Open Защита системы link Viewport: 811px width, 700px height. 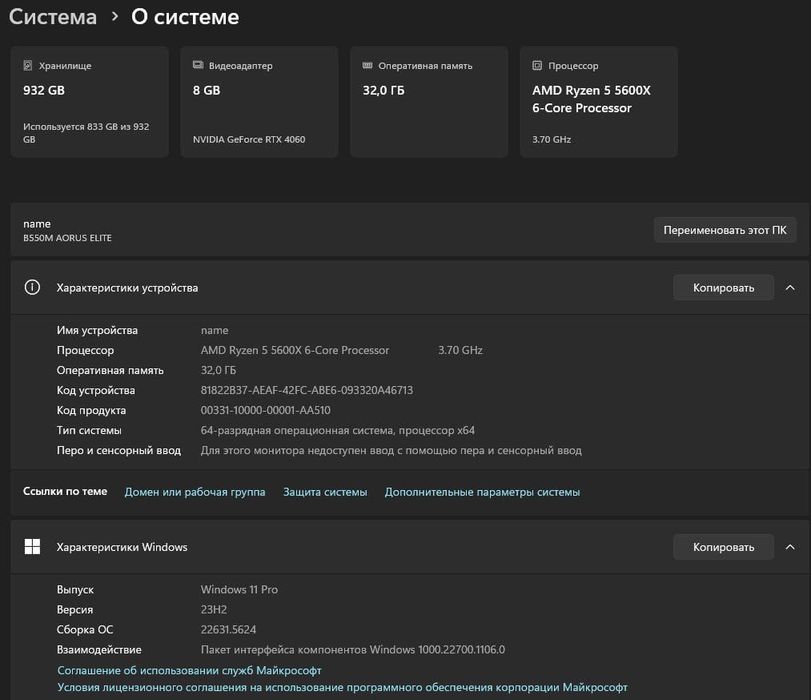(x=325, y=492)
